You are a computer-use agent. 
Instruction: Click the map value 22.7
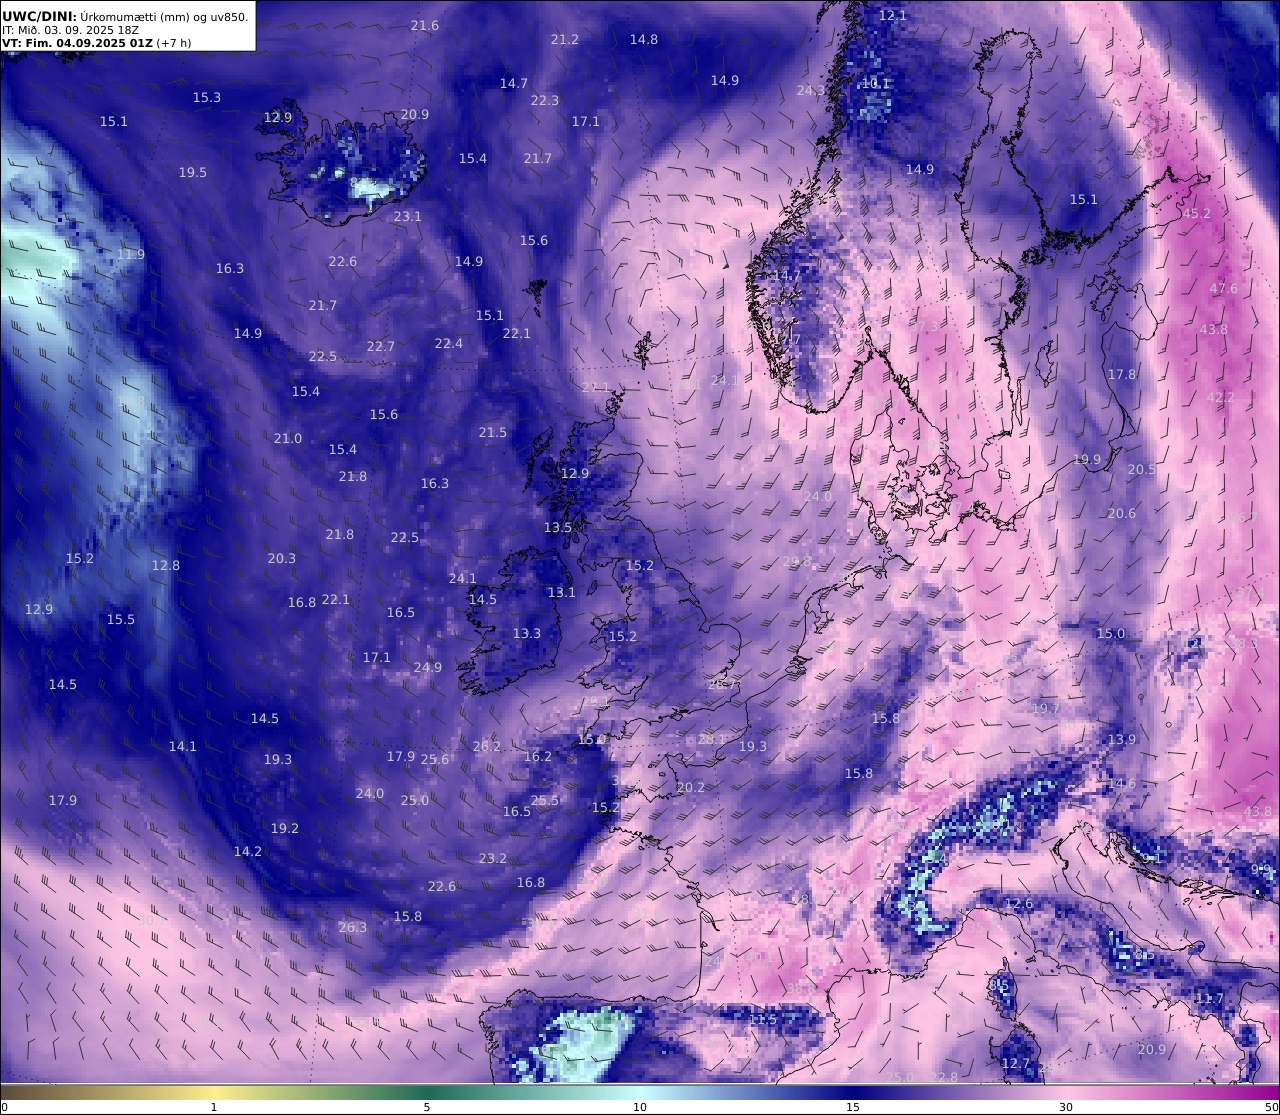[381, 346]
